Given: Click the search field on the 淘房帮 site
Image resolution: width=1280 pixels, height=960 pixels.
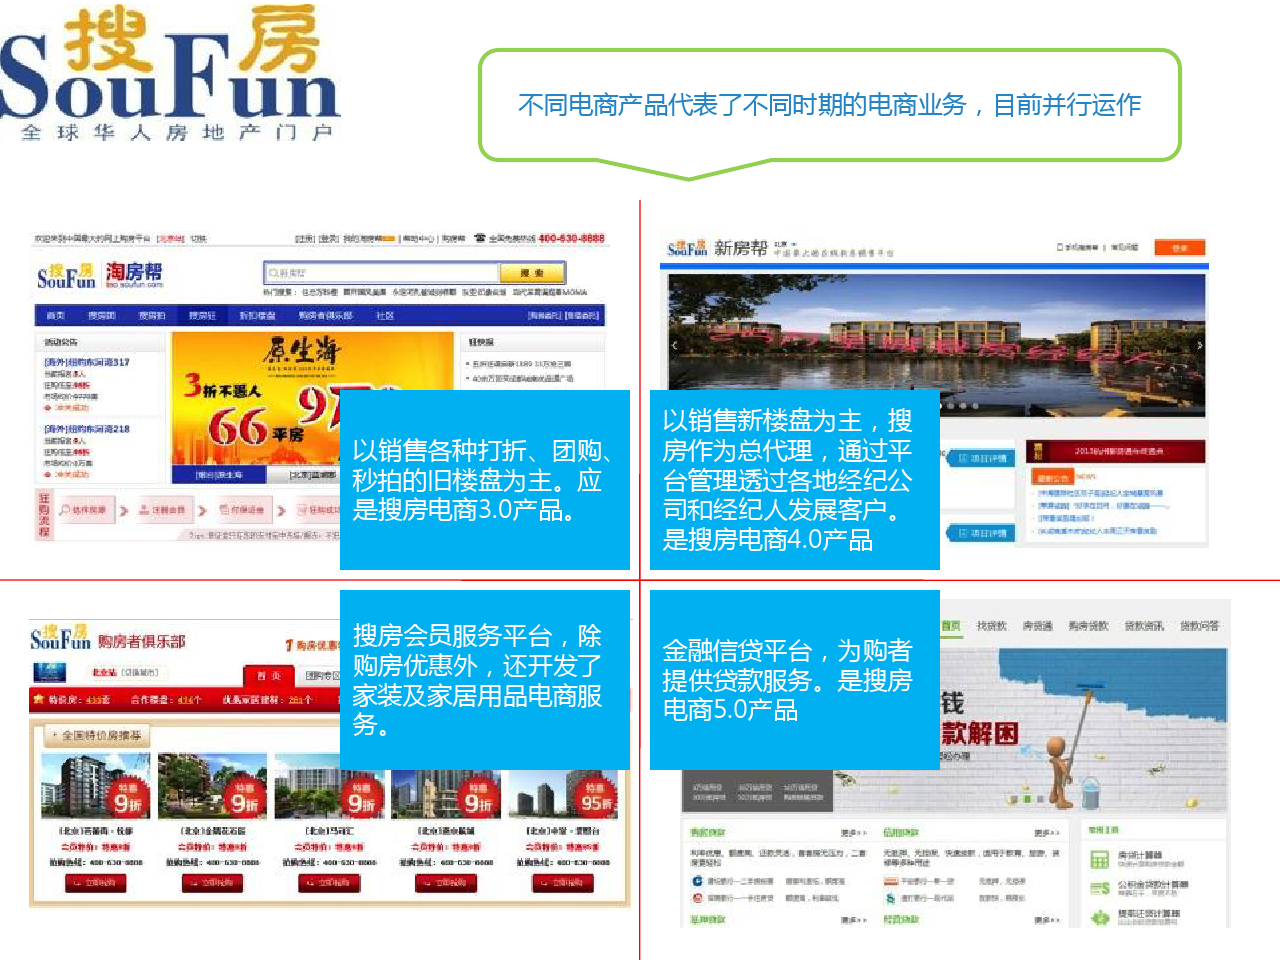Looking at the screenshot, I should pyautogui.click(x=381, y=273).
